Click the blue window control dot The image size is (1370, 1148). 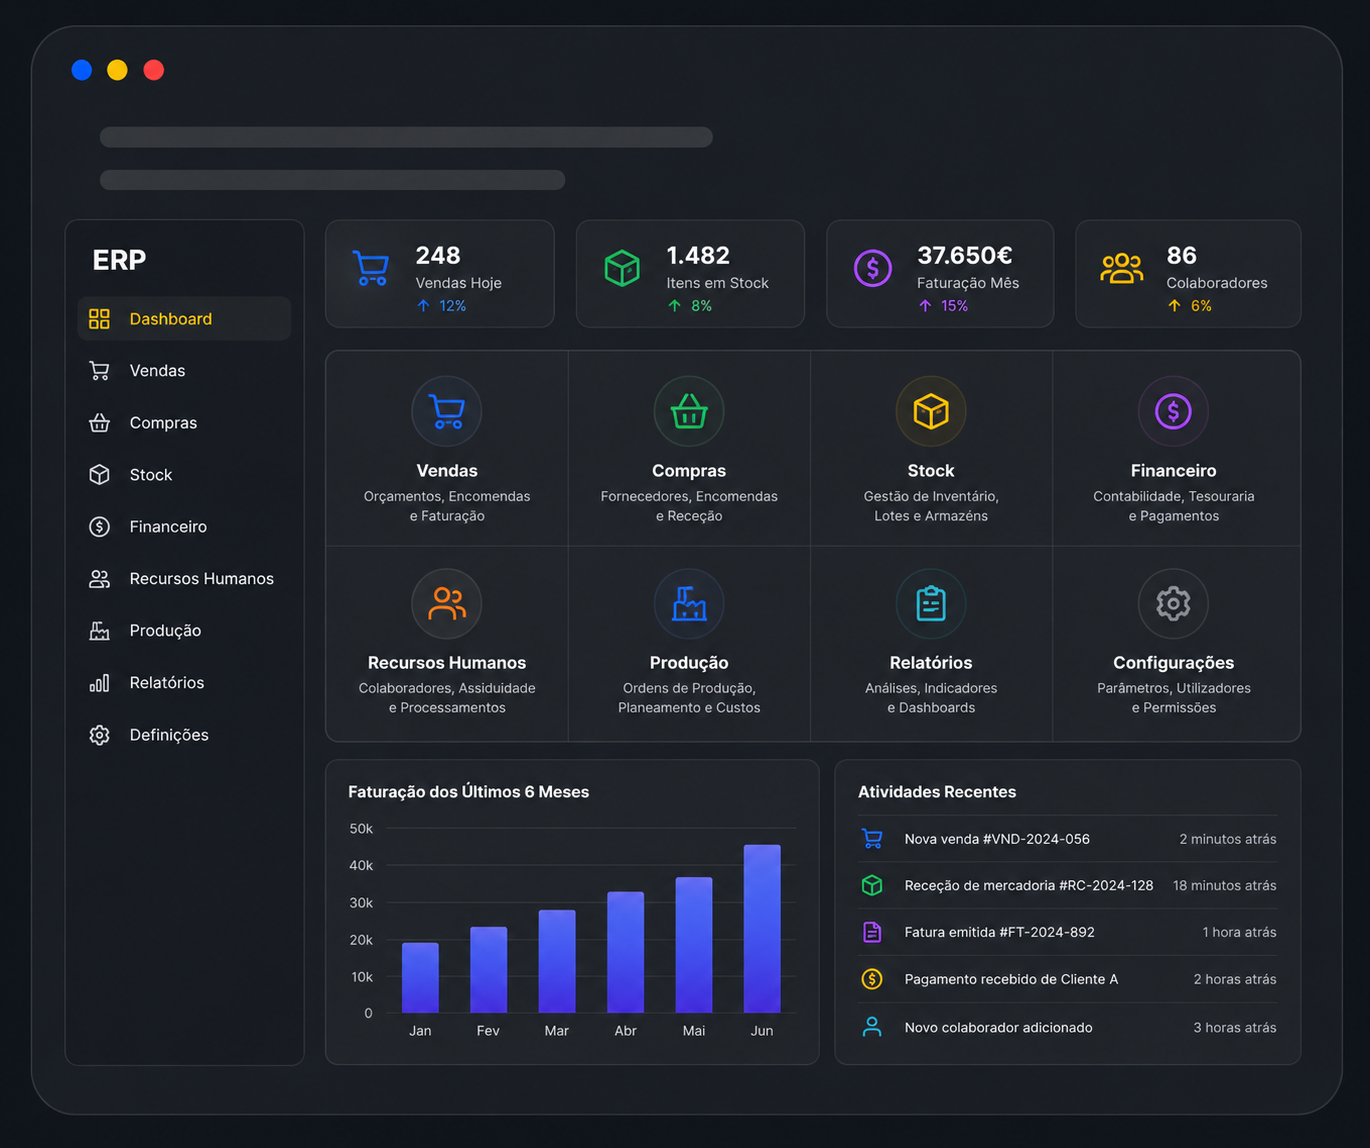pyautogui.click(x=82, y=70)
